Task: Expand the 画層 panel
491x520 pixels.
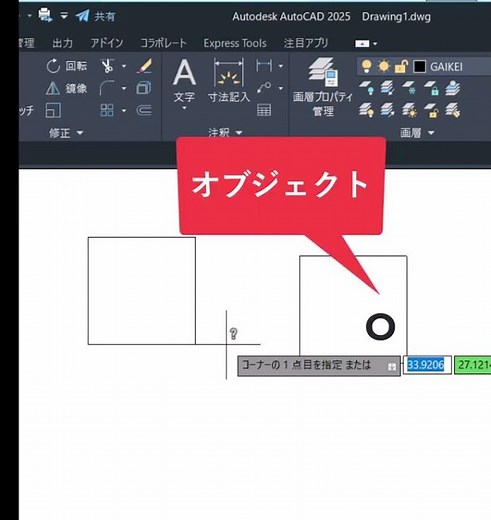Action: point(417,133)
